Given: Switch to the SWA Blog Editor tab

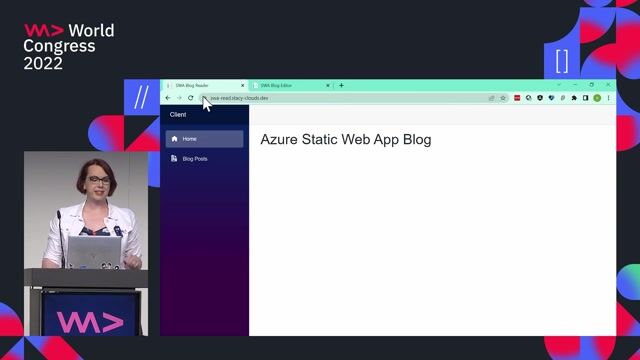Looking at the screenshot, I should (291, 85).
